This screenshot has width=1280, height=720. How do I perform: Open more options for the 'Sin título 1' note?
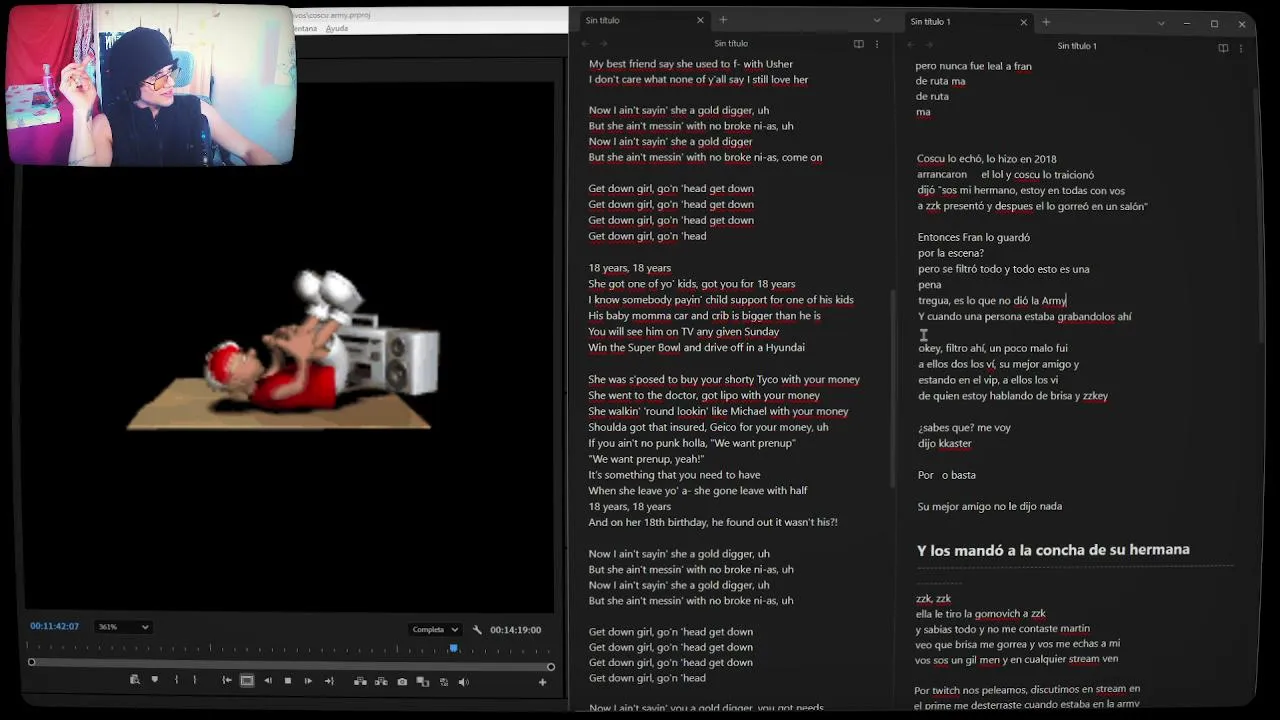click(x=1241, y=48)
